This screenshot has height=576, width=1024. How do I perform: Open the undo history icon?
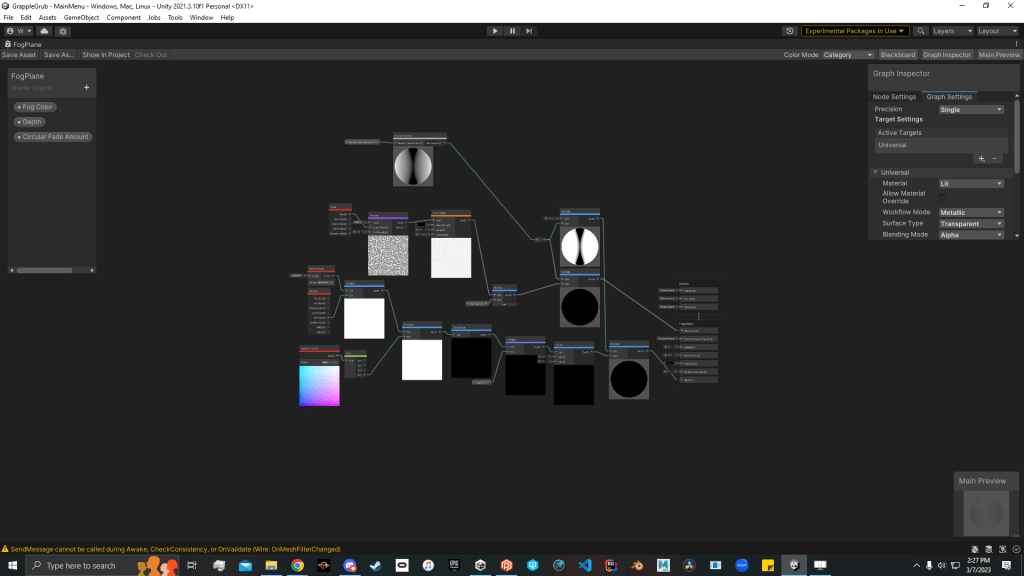[x=790, y=31]
